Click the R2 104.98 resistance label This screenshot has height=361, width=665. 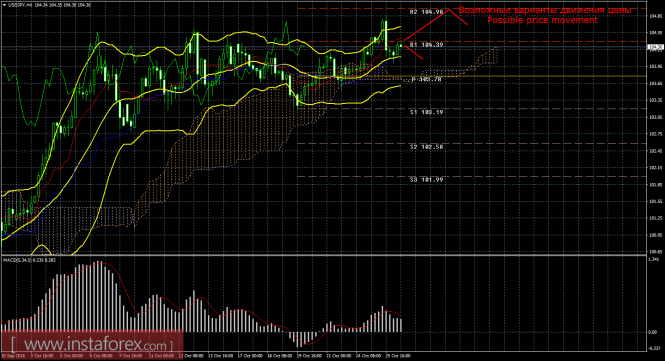426,12
